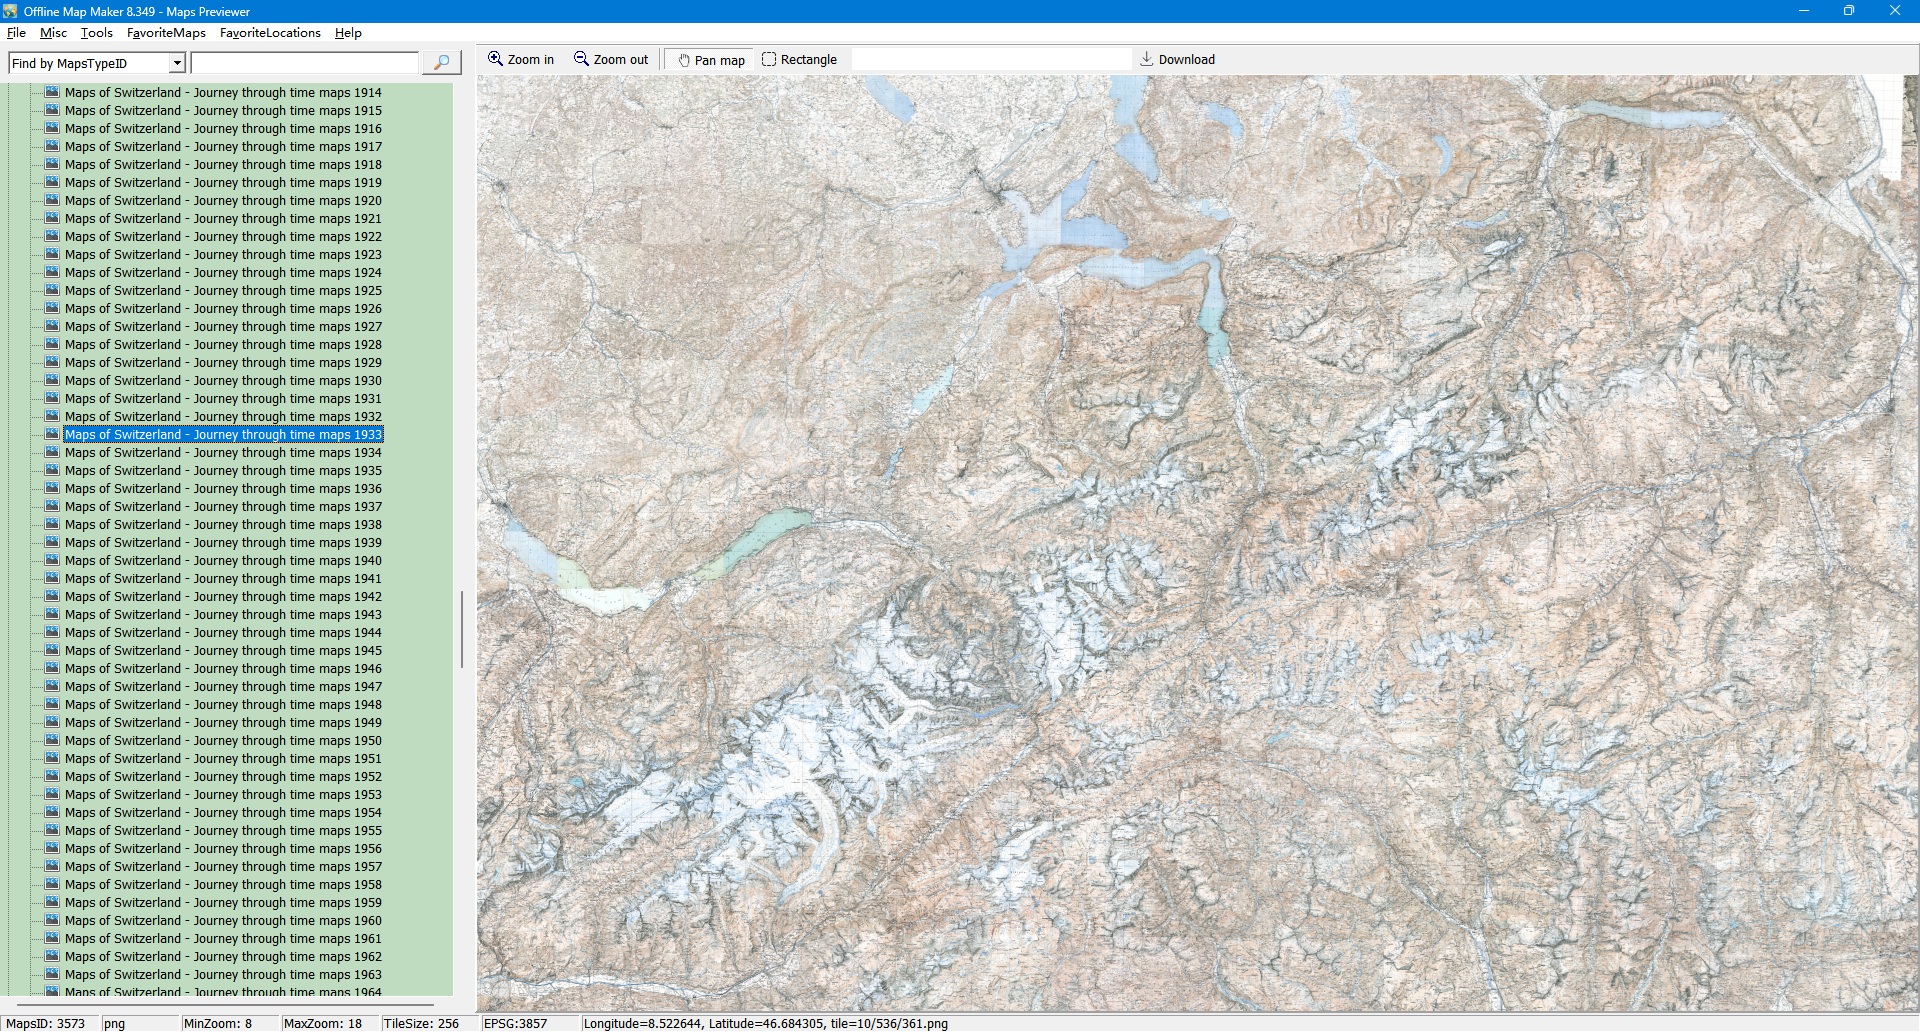Click the Zoom in magnifier icon
Image resolution: width=1920 pixels, height=1032 pixels.
pyautogui.click(x=495, y=59)
